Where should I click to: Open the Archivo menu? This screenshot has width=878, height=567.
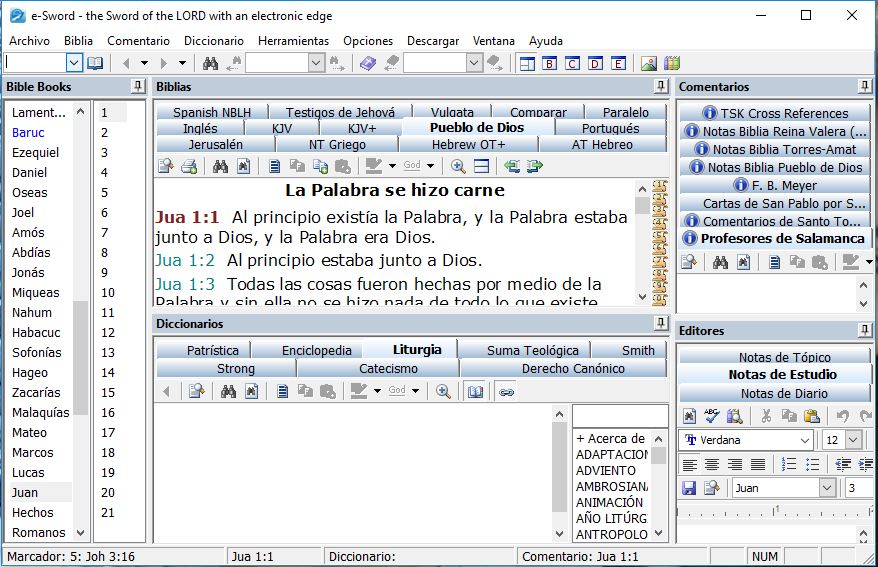tap(29, 41)
